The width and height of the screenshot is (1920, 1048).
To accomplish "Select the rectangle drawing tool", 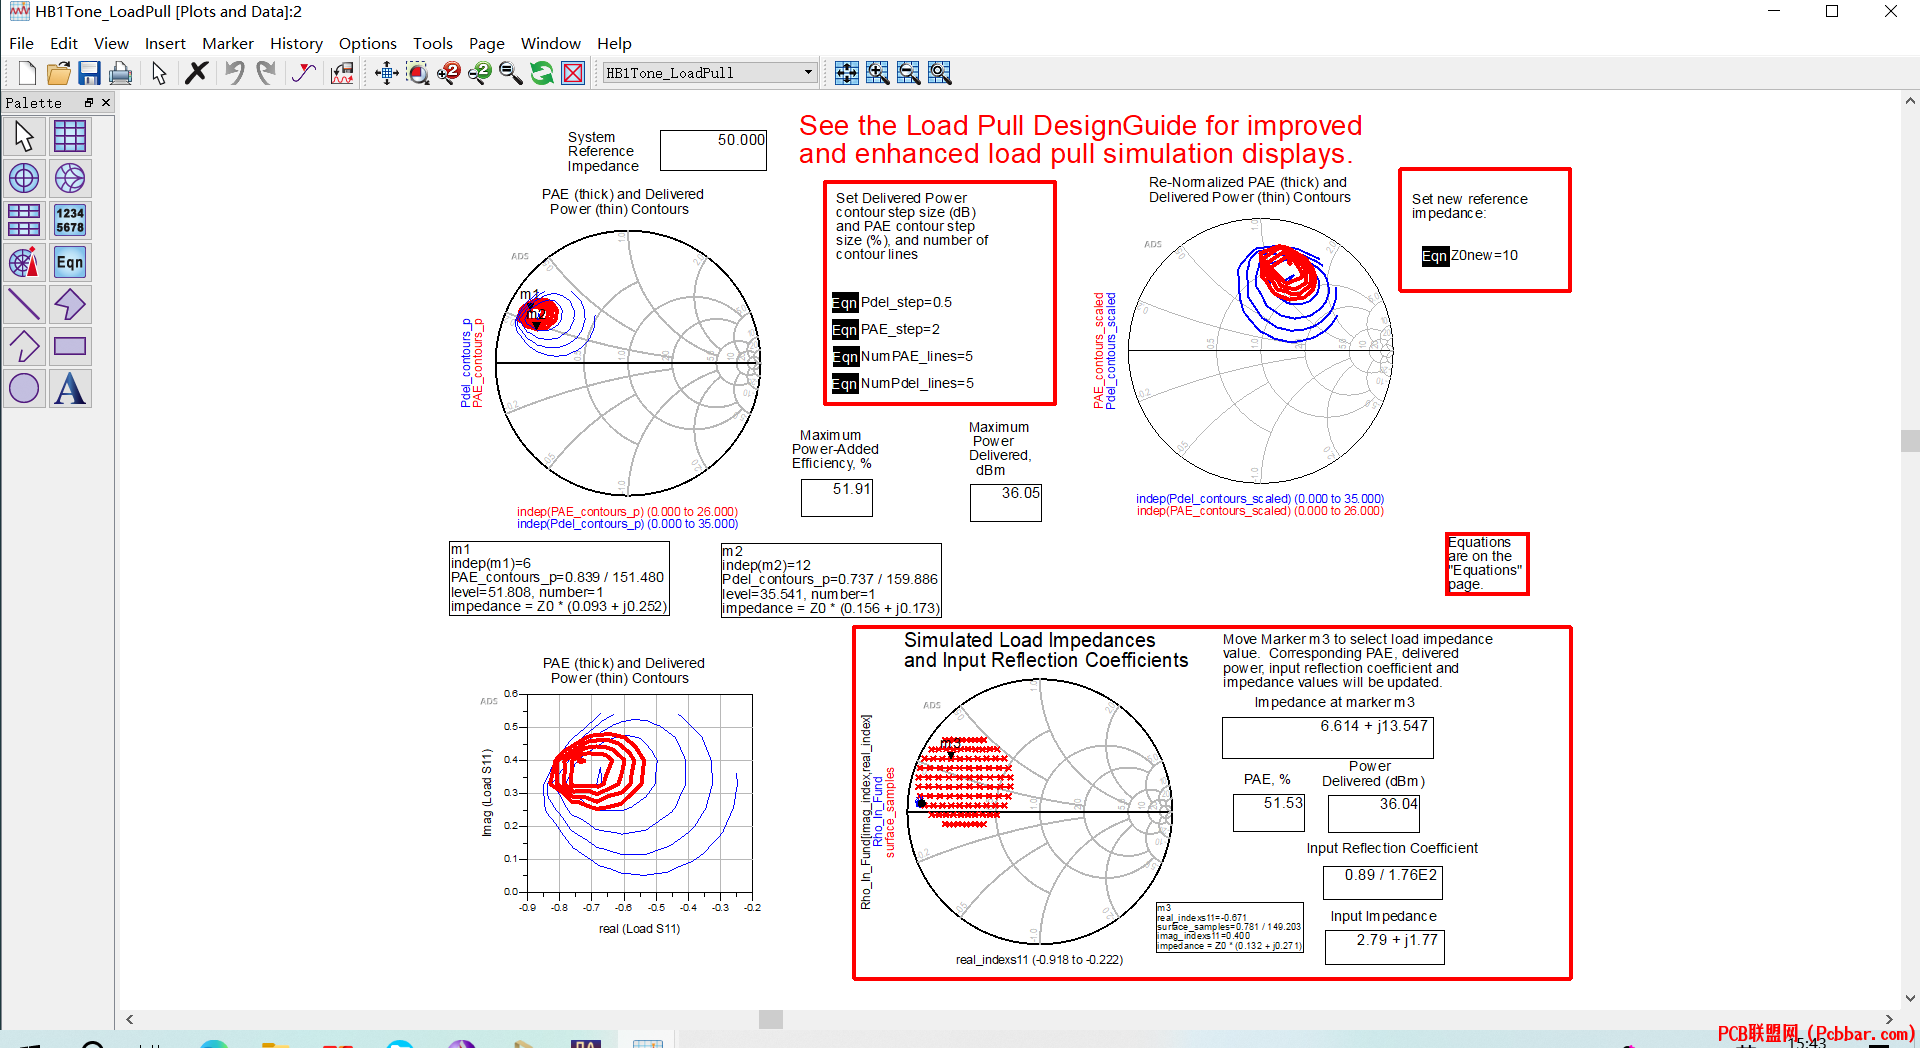I will point(70,346).
